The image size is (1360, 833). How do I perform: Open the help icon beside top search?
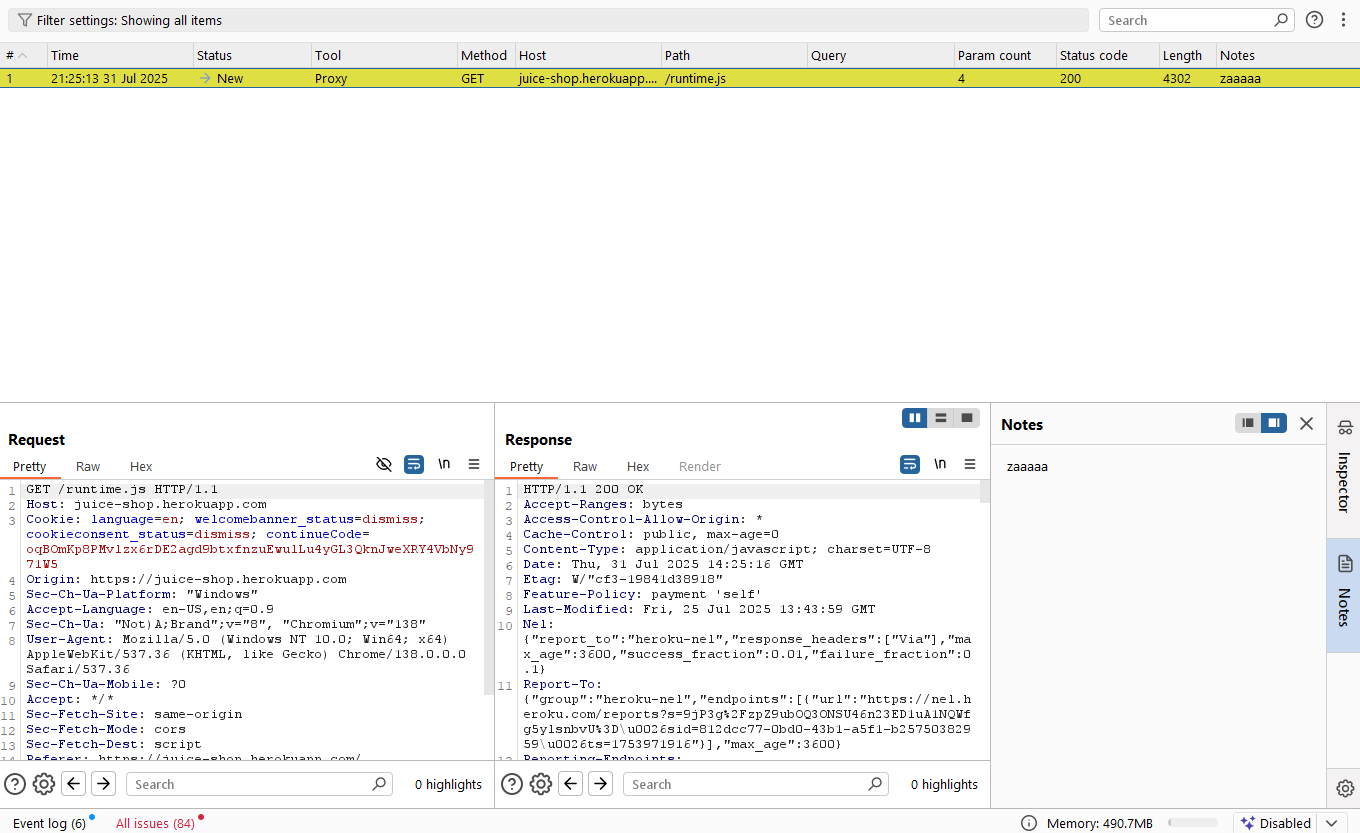point(1314,20)
